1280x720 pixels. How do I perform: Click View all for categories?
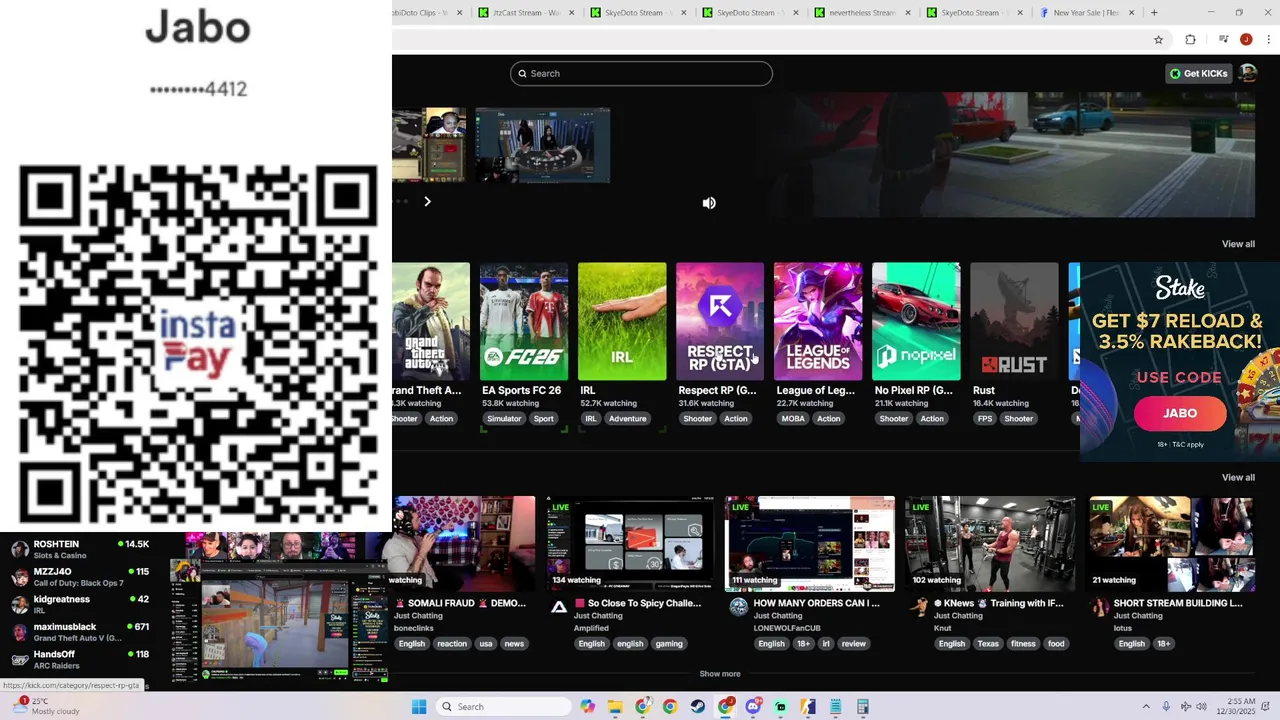coord(1238,244)
